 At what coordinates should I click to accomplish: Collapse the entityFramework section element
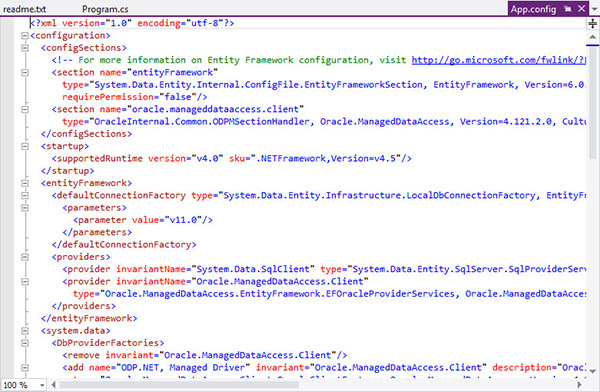25,72
